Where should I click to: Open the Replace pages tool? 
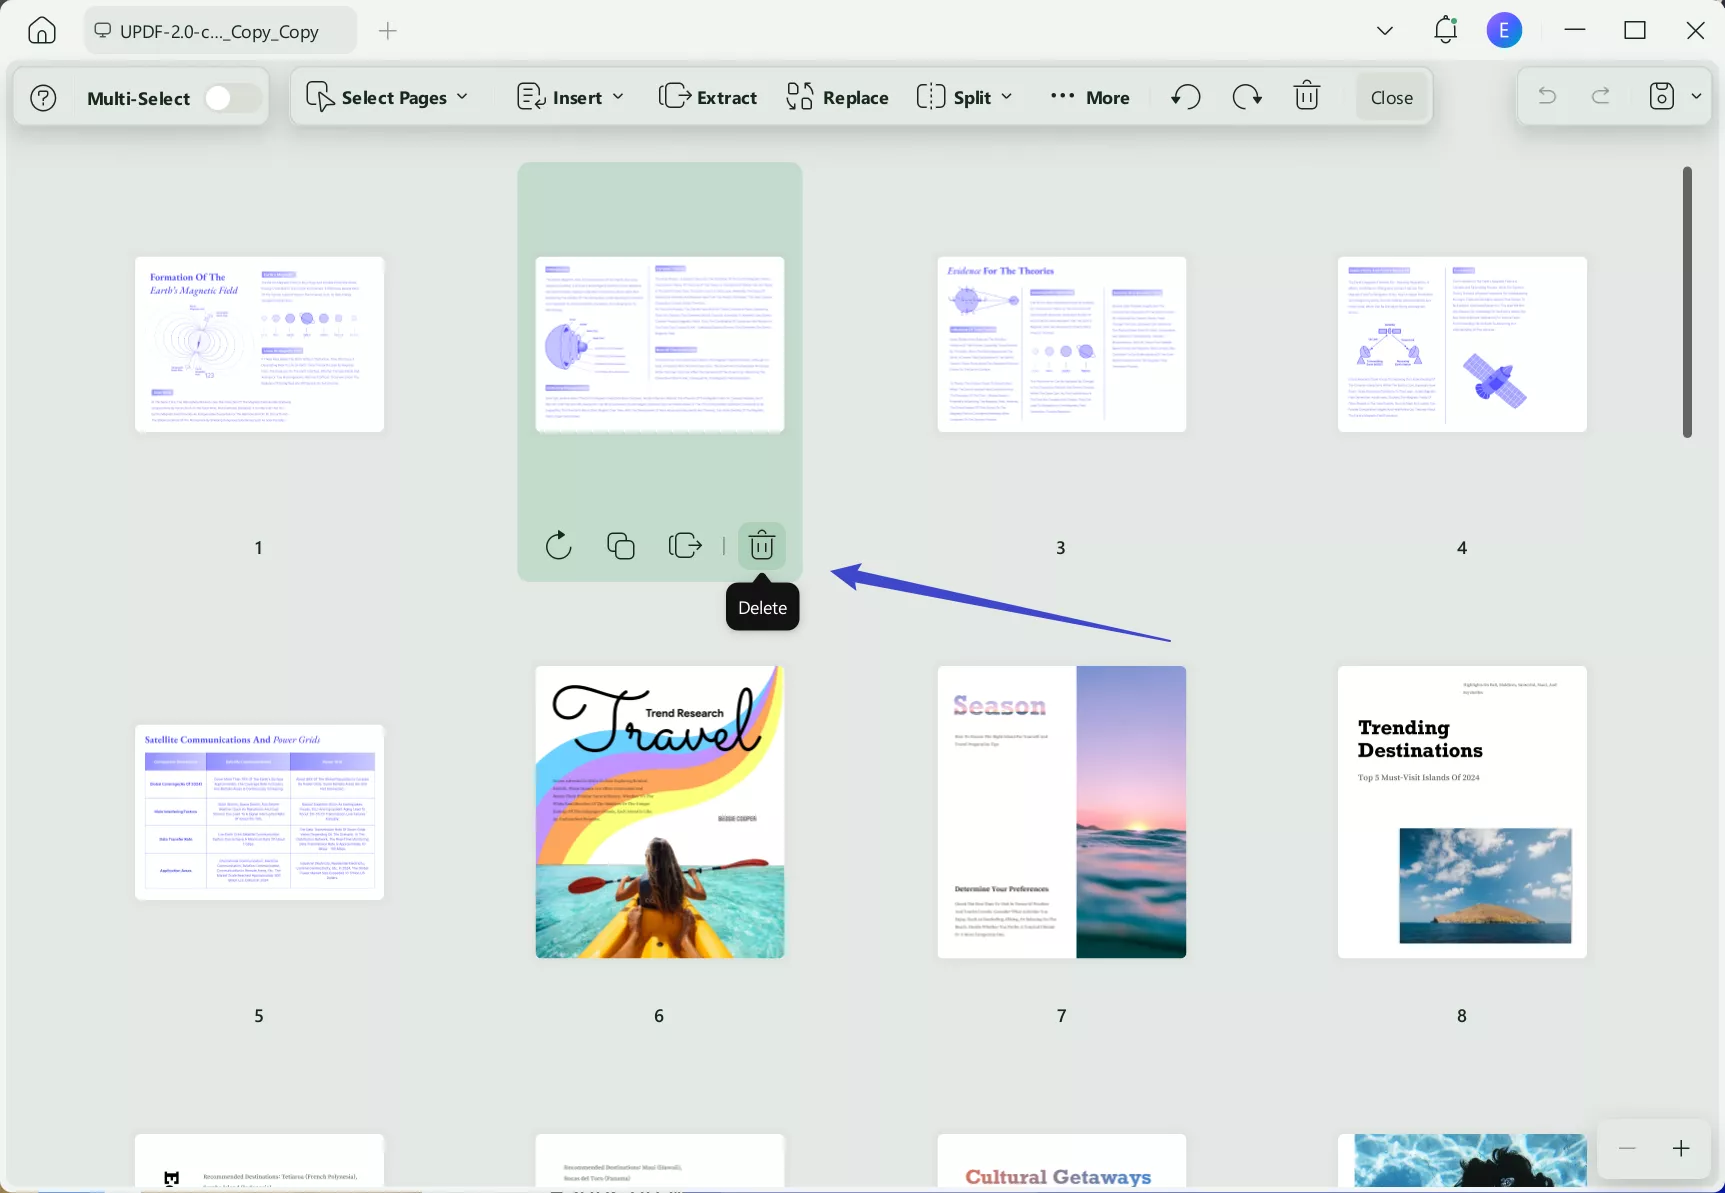click(x=836, y=96)
